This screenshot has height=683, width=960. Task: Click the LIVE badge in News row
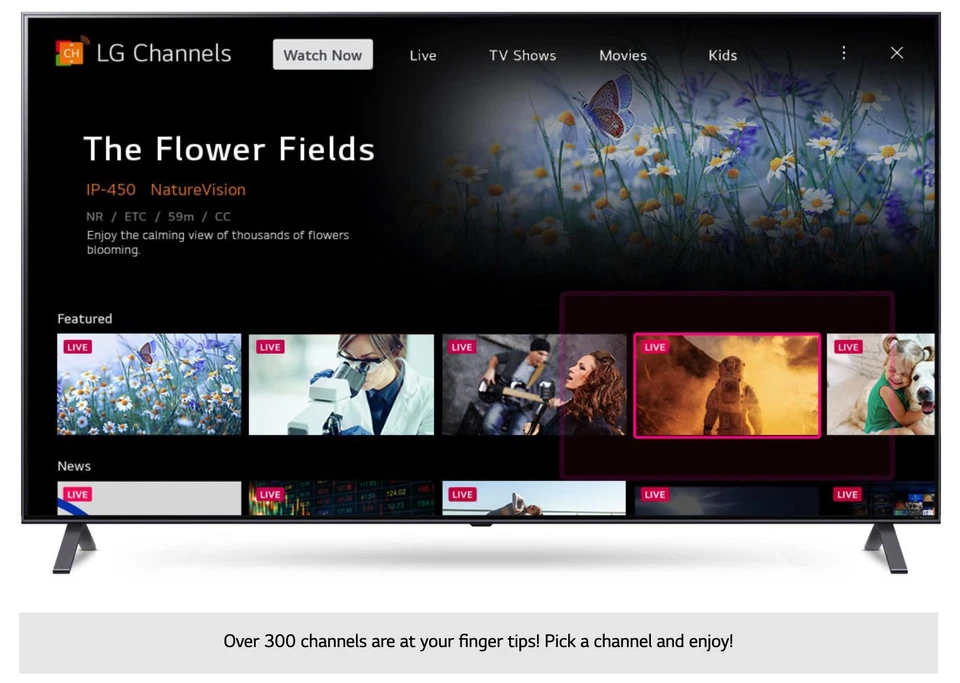pyautogui.click(x=76, y=494)
